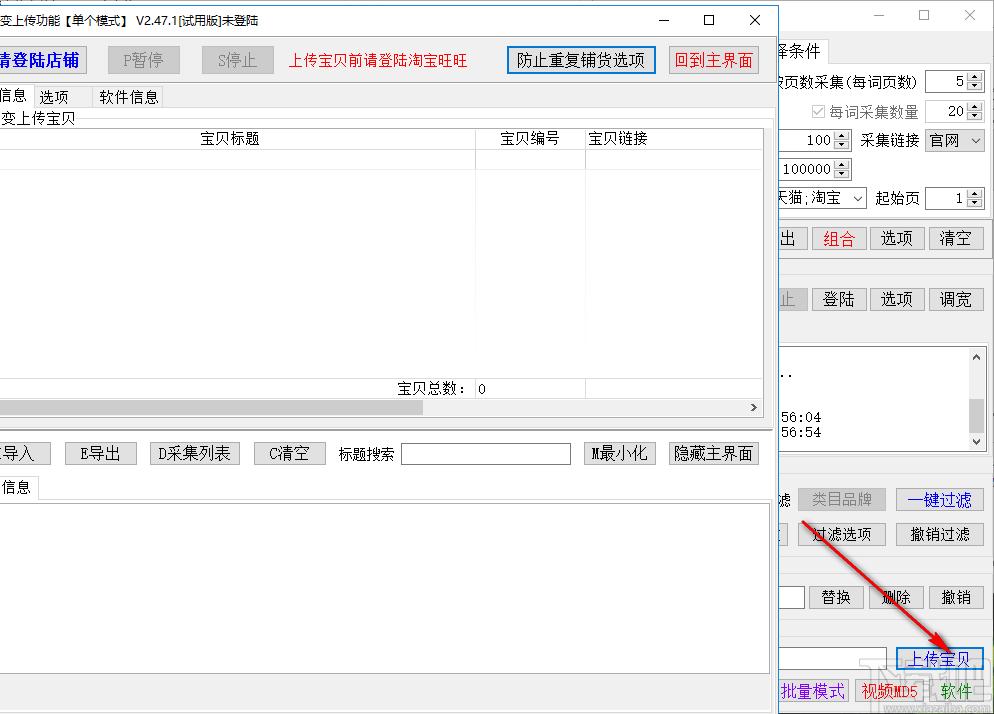994x714 pixels.
Task: Open the 天猫;淘宝 platform dropdown
Action: click(858, 198)
